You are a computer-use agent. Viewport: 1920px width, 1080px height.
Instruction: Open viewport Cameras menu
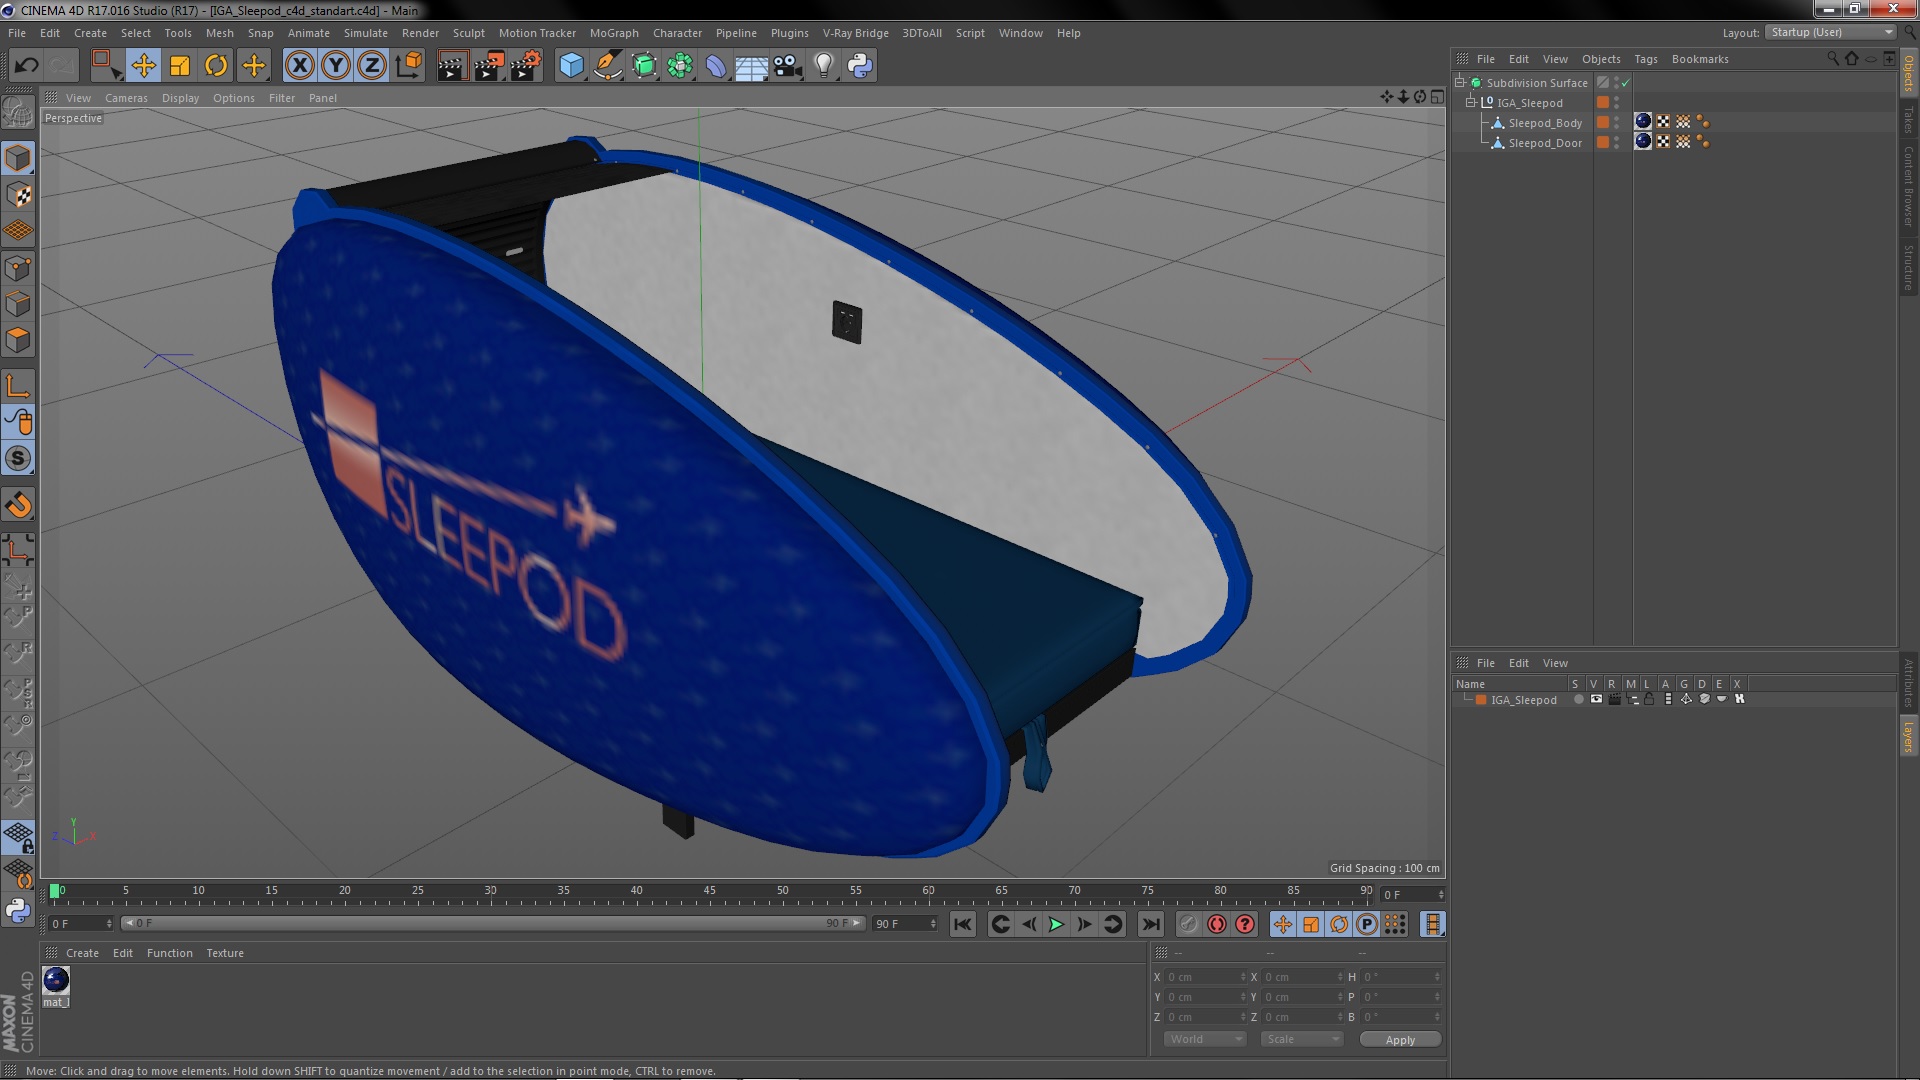pos(126,98)
